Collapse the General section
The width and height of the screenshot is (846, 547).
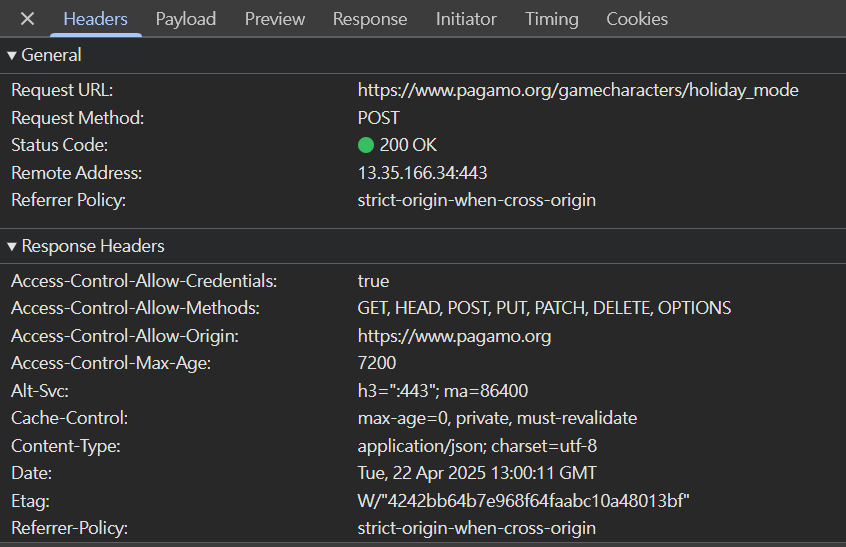coord(12,56)
